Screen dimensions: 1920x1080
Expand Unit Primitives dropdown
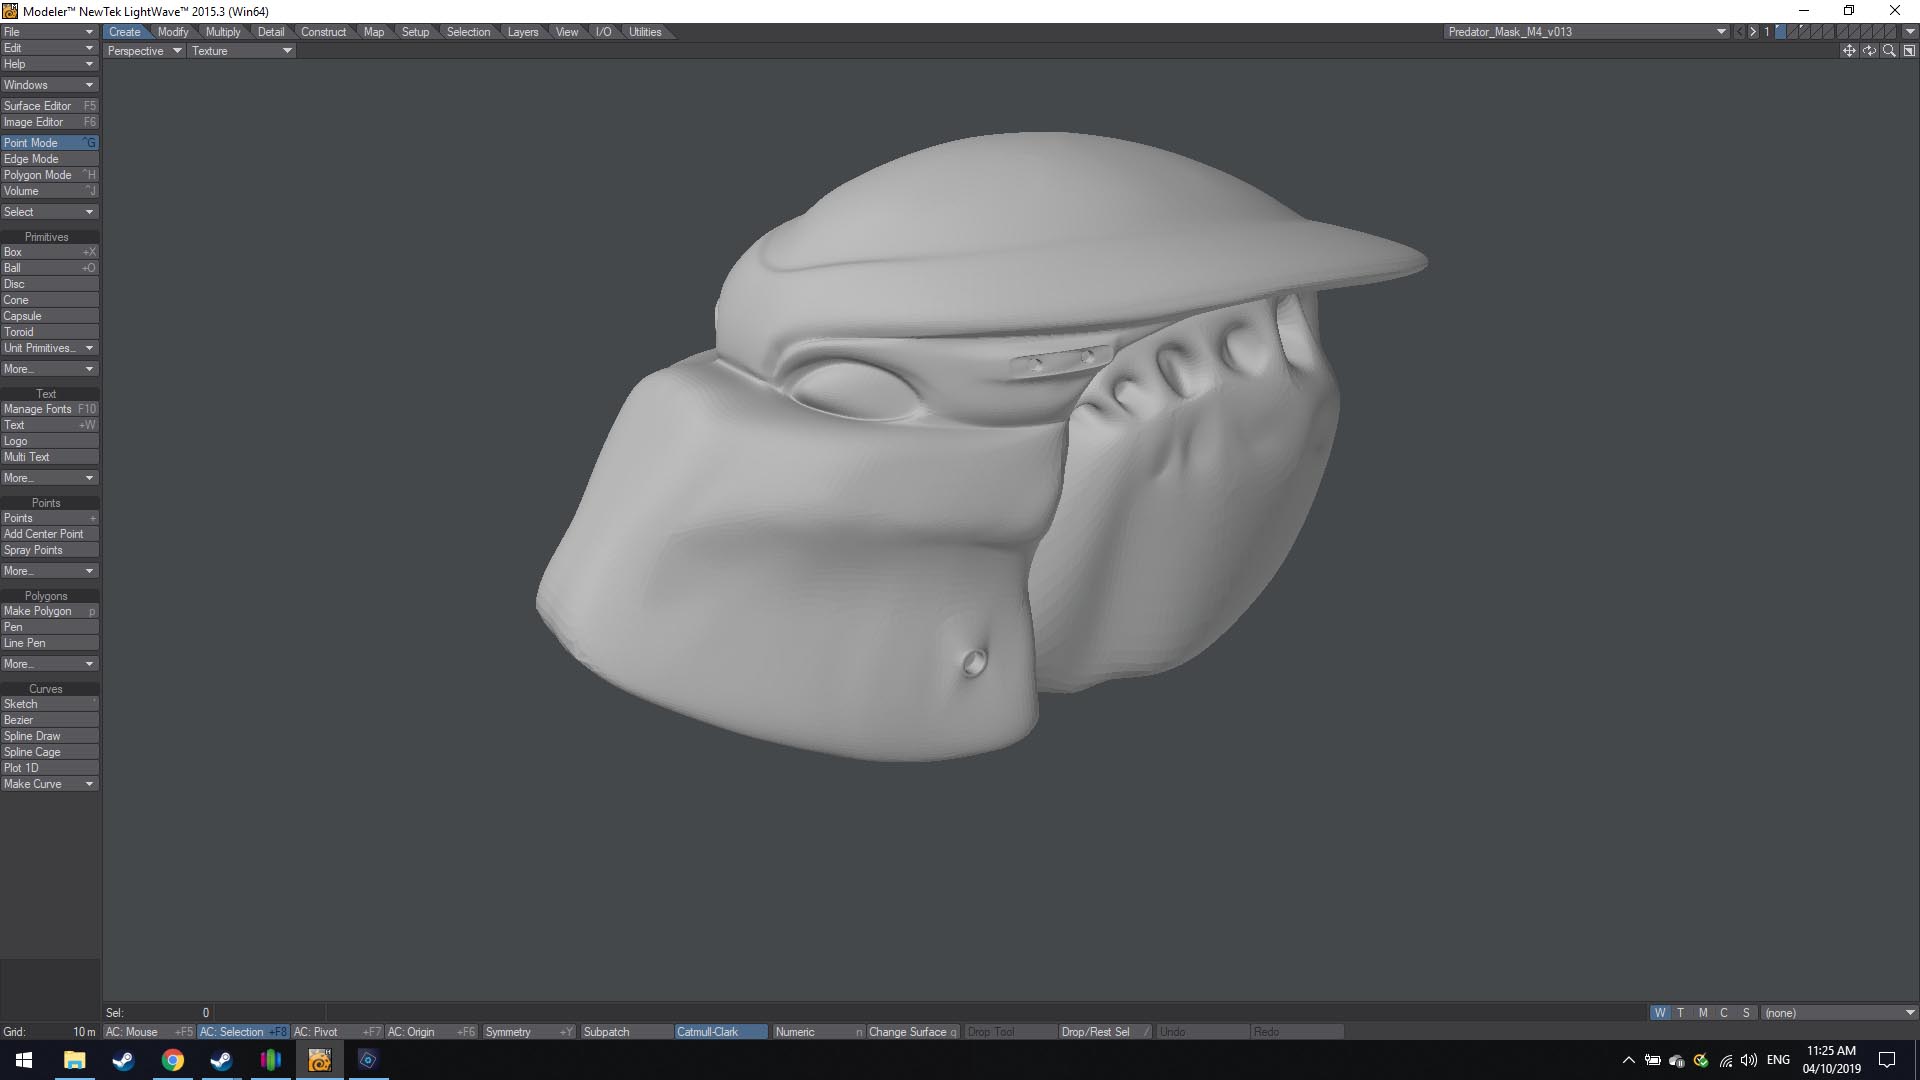tap(49, 348)
